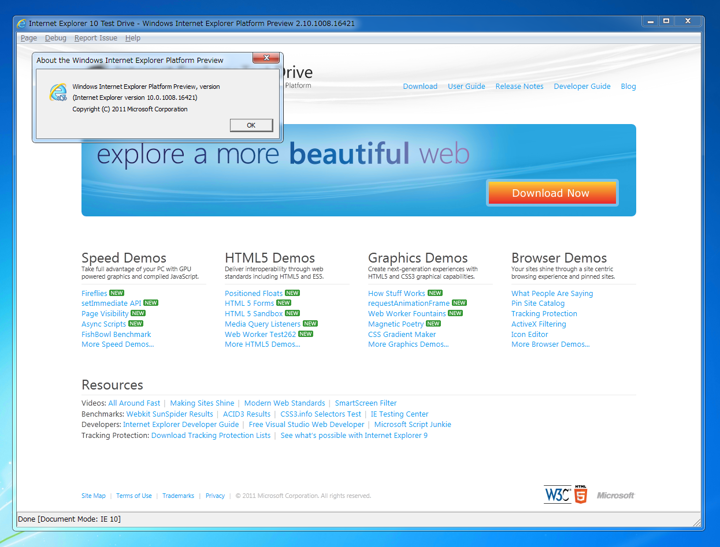Screen dimensions: 720x547
Task: Open Free Visual Studio Web Developer link
Action: (306, 424)
